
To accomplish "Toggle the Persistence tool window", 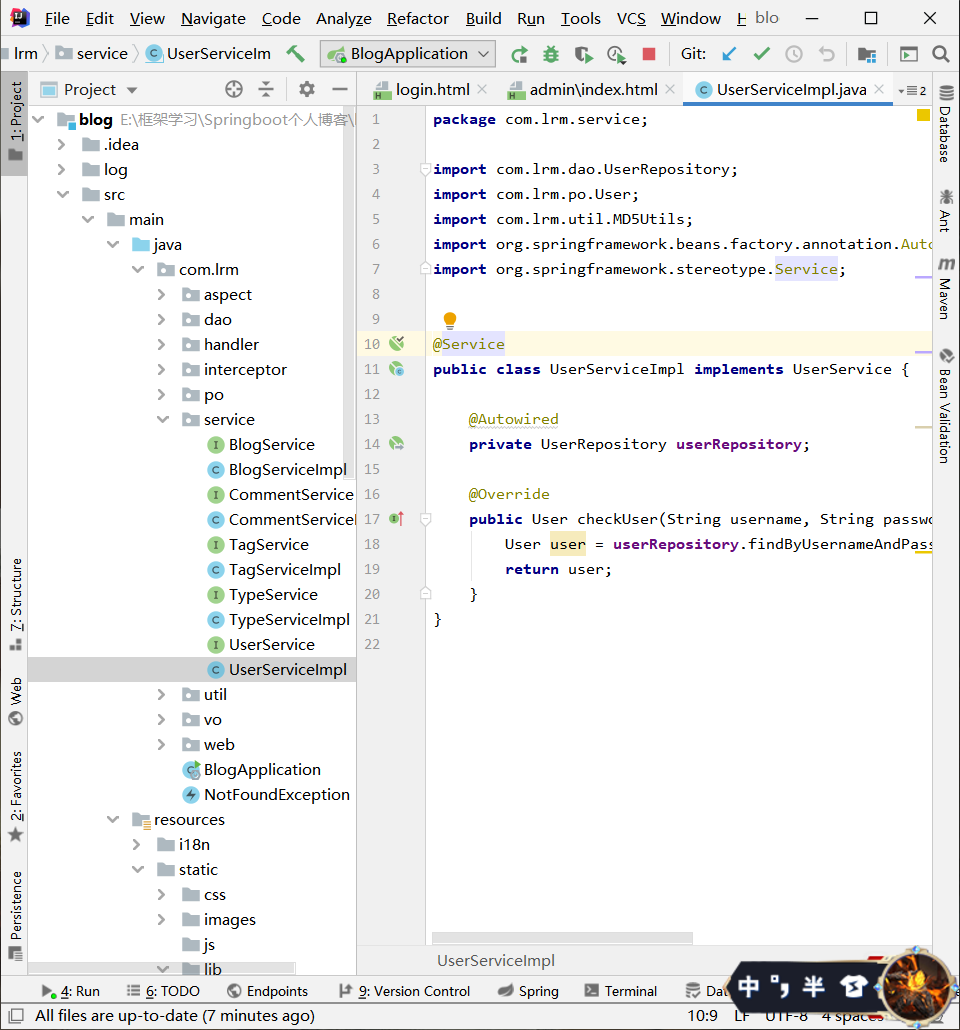I will [16, 916].
